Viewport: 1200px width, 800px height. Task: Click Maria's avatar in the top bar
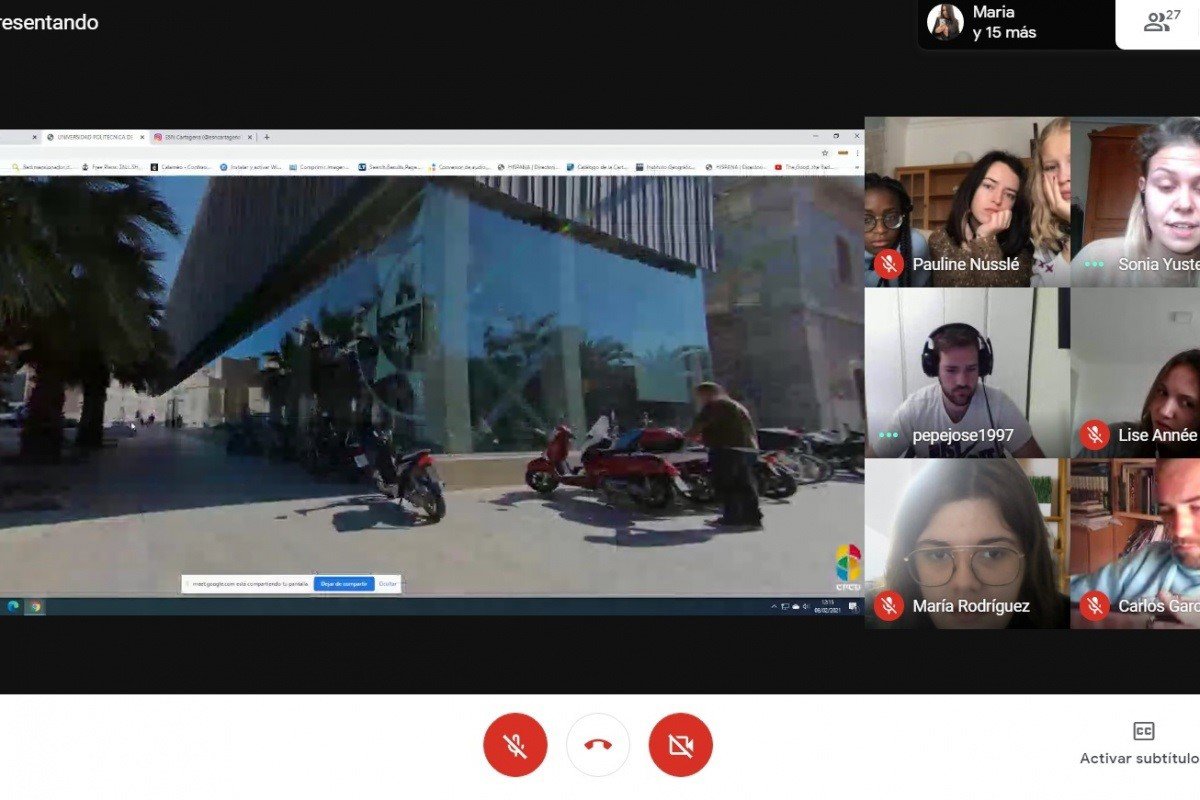coord(945,22)
